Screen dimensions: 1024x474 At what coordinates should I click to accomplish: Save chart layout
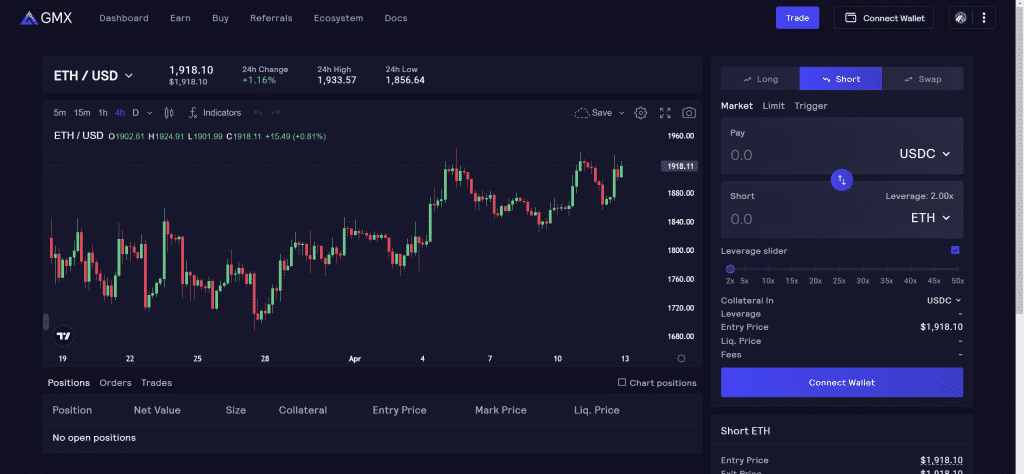(593, 113)
